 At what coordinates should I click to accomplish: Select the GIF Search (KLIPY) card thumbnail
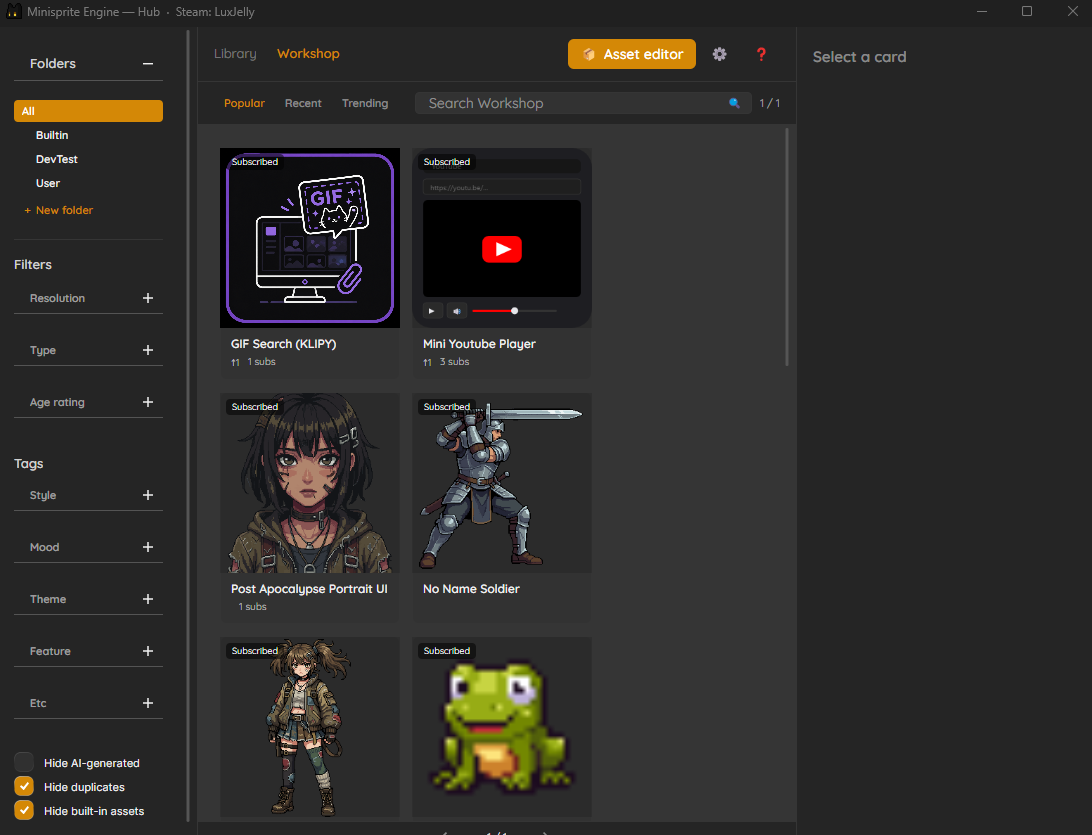tap(310, 237)
